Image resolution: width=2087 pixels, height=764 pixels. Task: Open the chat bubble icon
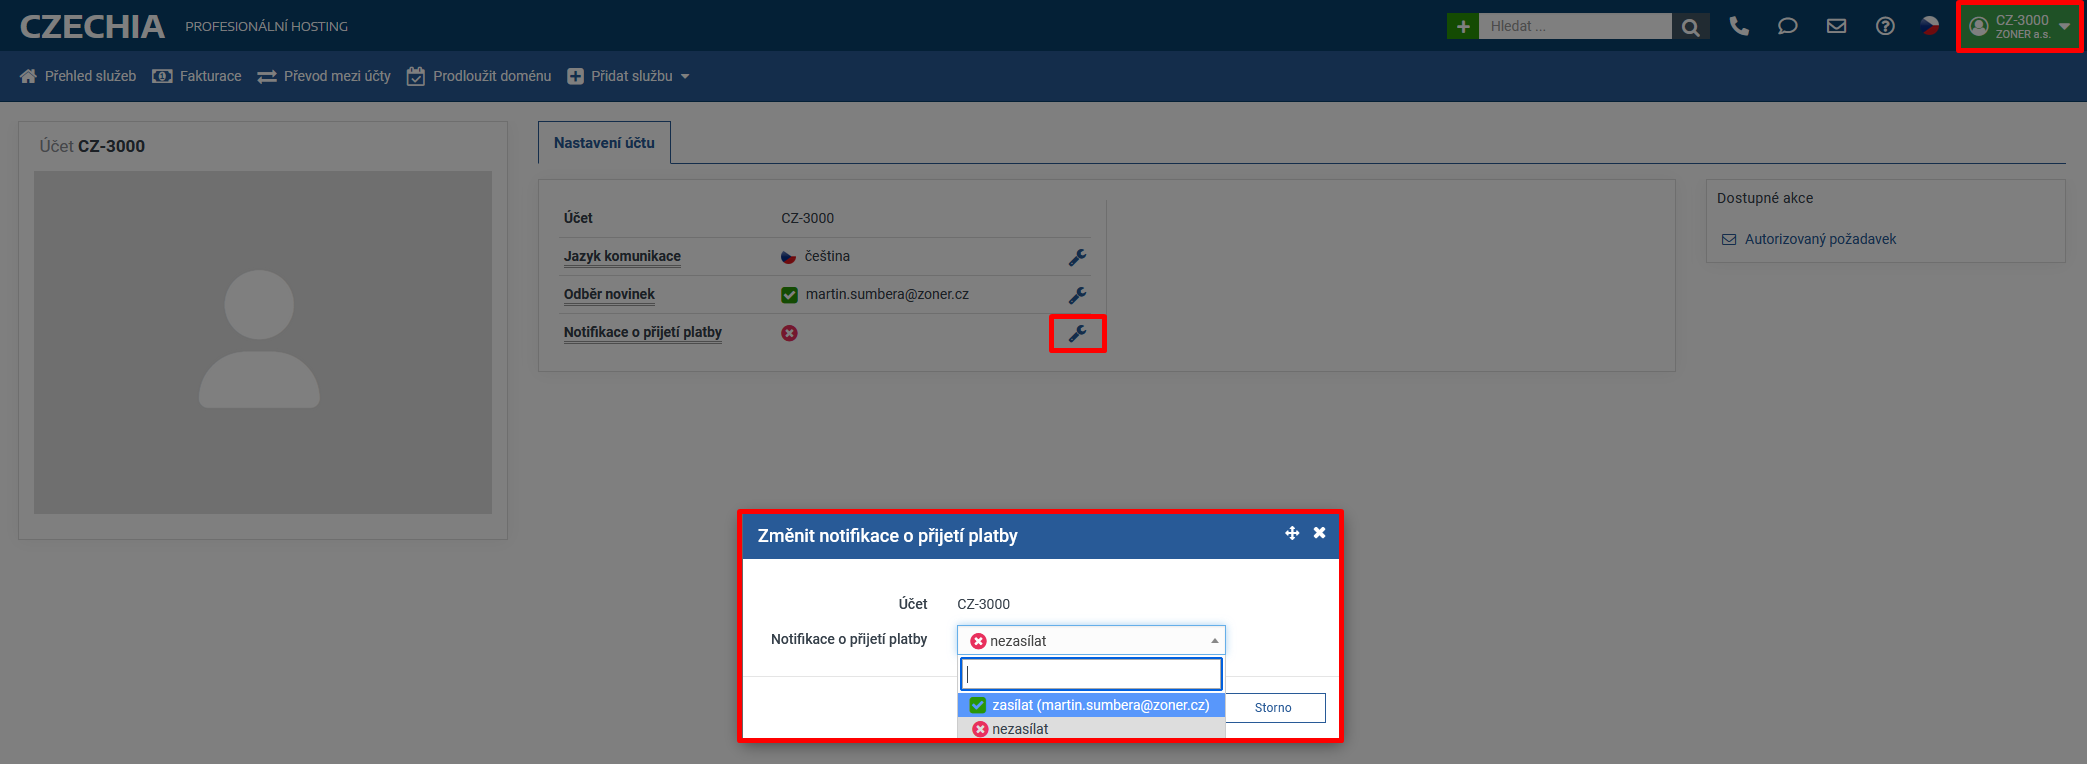1787,27
